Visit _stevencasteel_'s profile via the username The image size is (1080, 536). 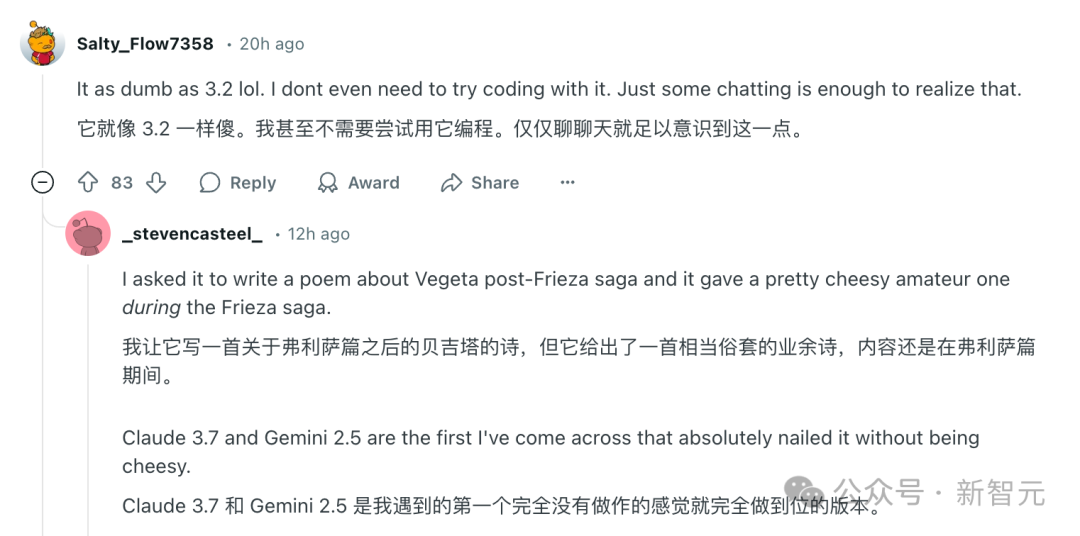click(x=192, y=234)
